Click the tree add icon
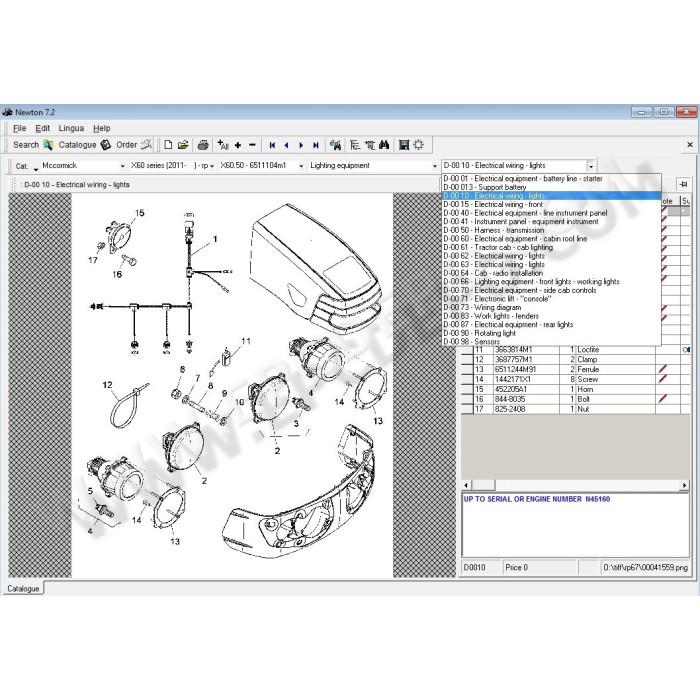Image resolution: width=700 pixels, height=700 pixels. (x=370, y=145)
